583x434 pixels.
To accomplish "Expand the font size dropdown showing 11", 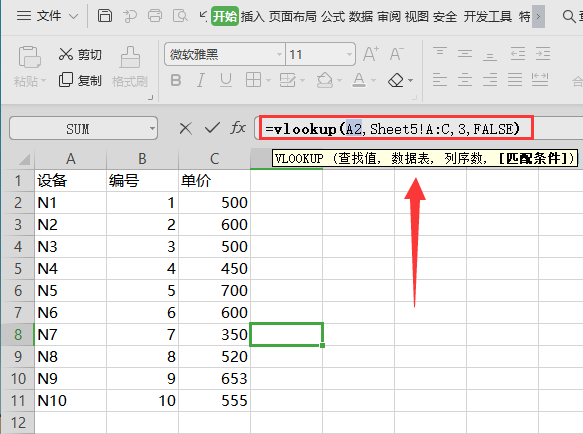I will (x=349, y=55).
